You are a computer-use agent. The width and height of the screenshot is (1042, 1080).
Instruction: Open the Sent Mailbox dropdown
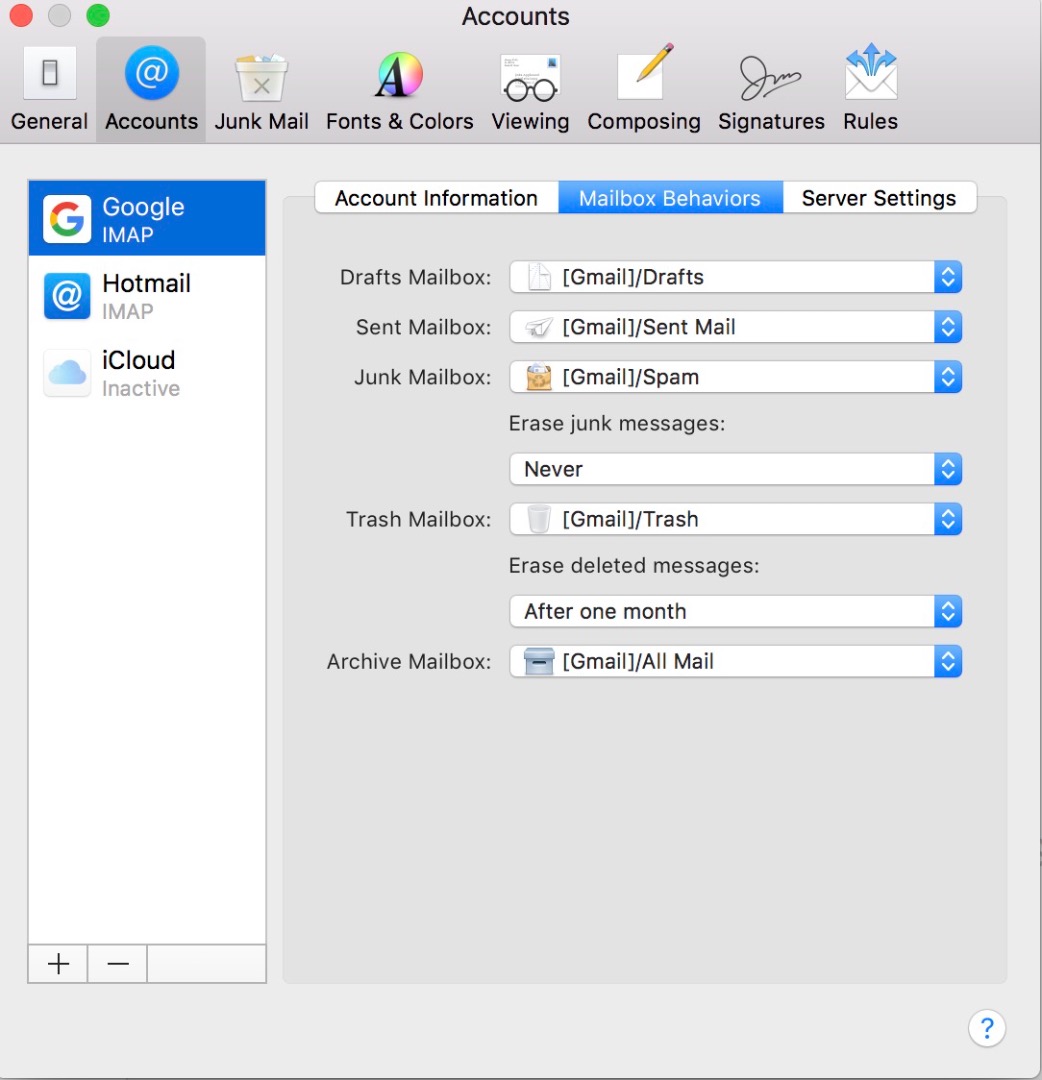[736, 326]
